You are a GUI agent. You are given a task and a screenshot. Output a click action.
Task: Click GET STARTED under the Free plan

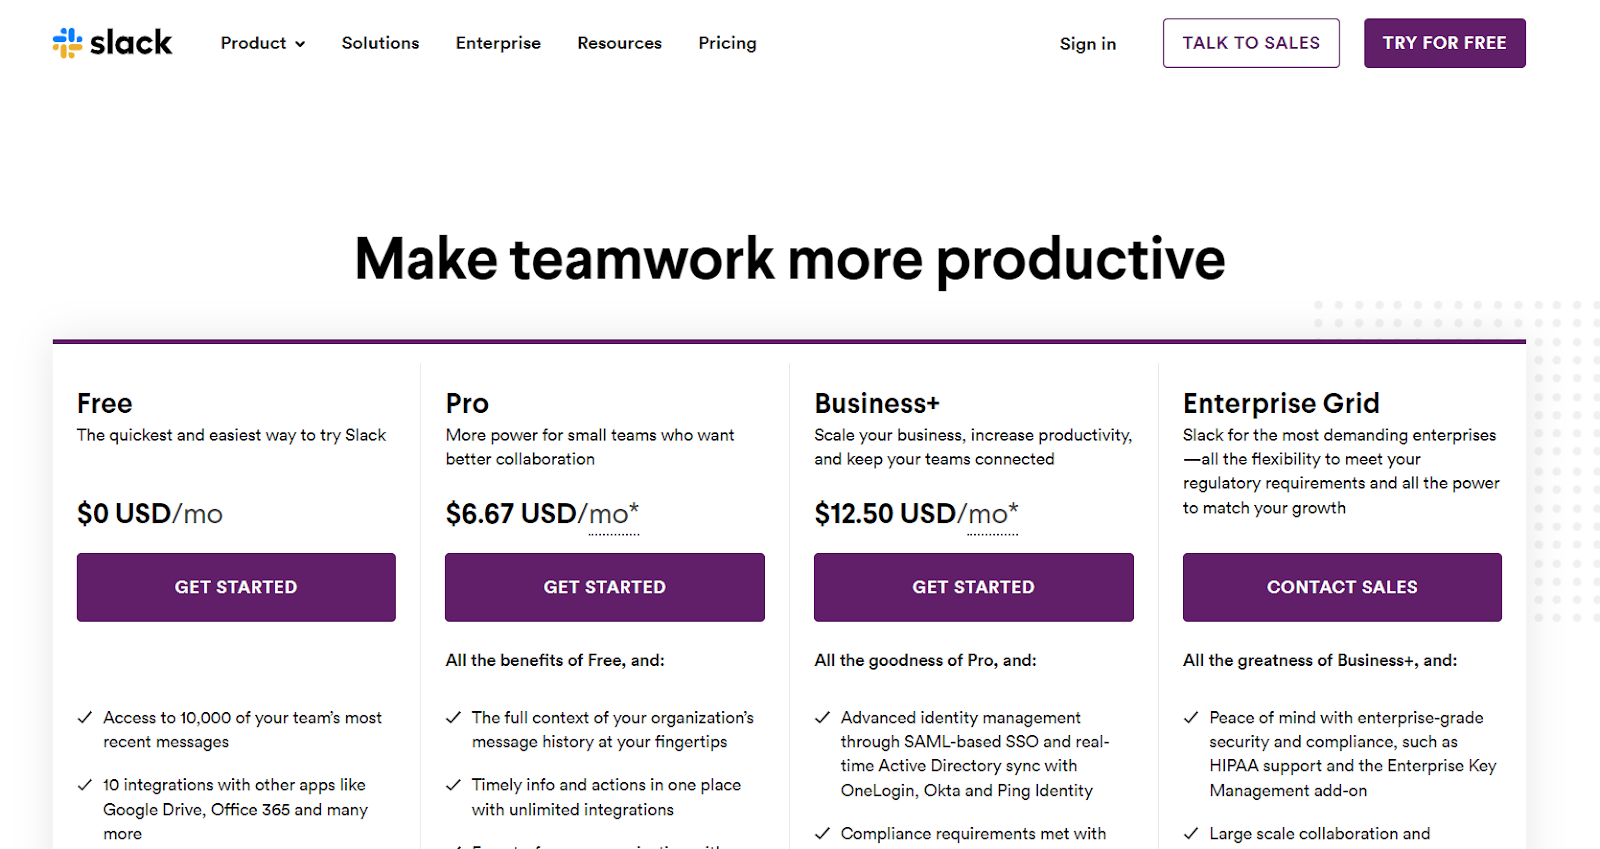235,587
